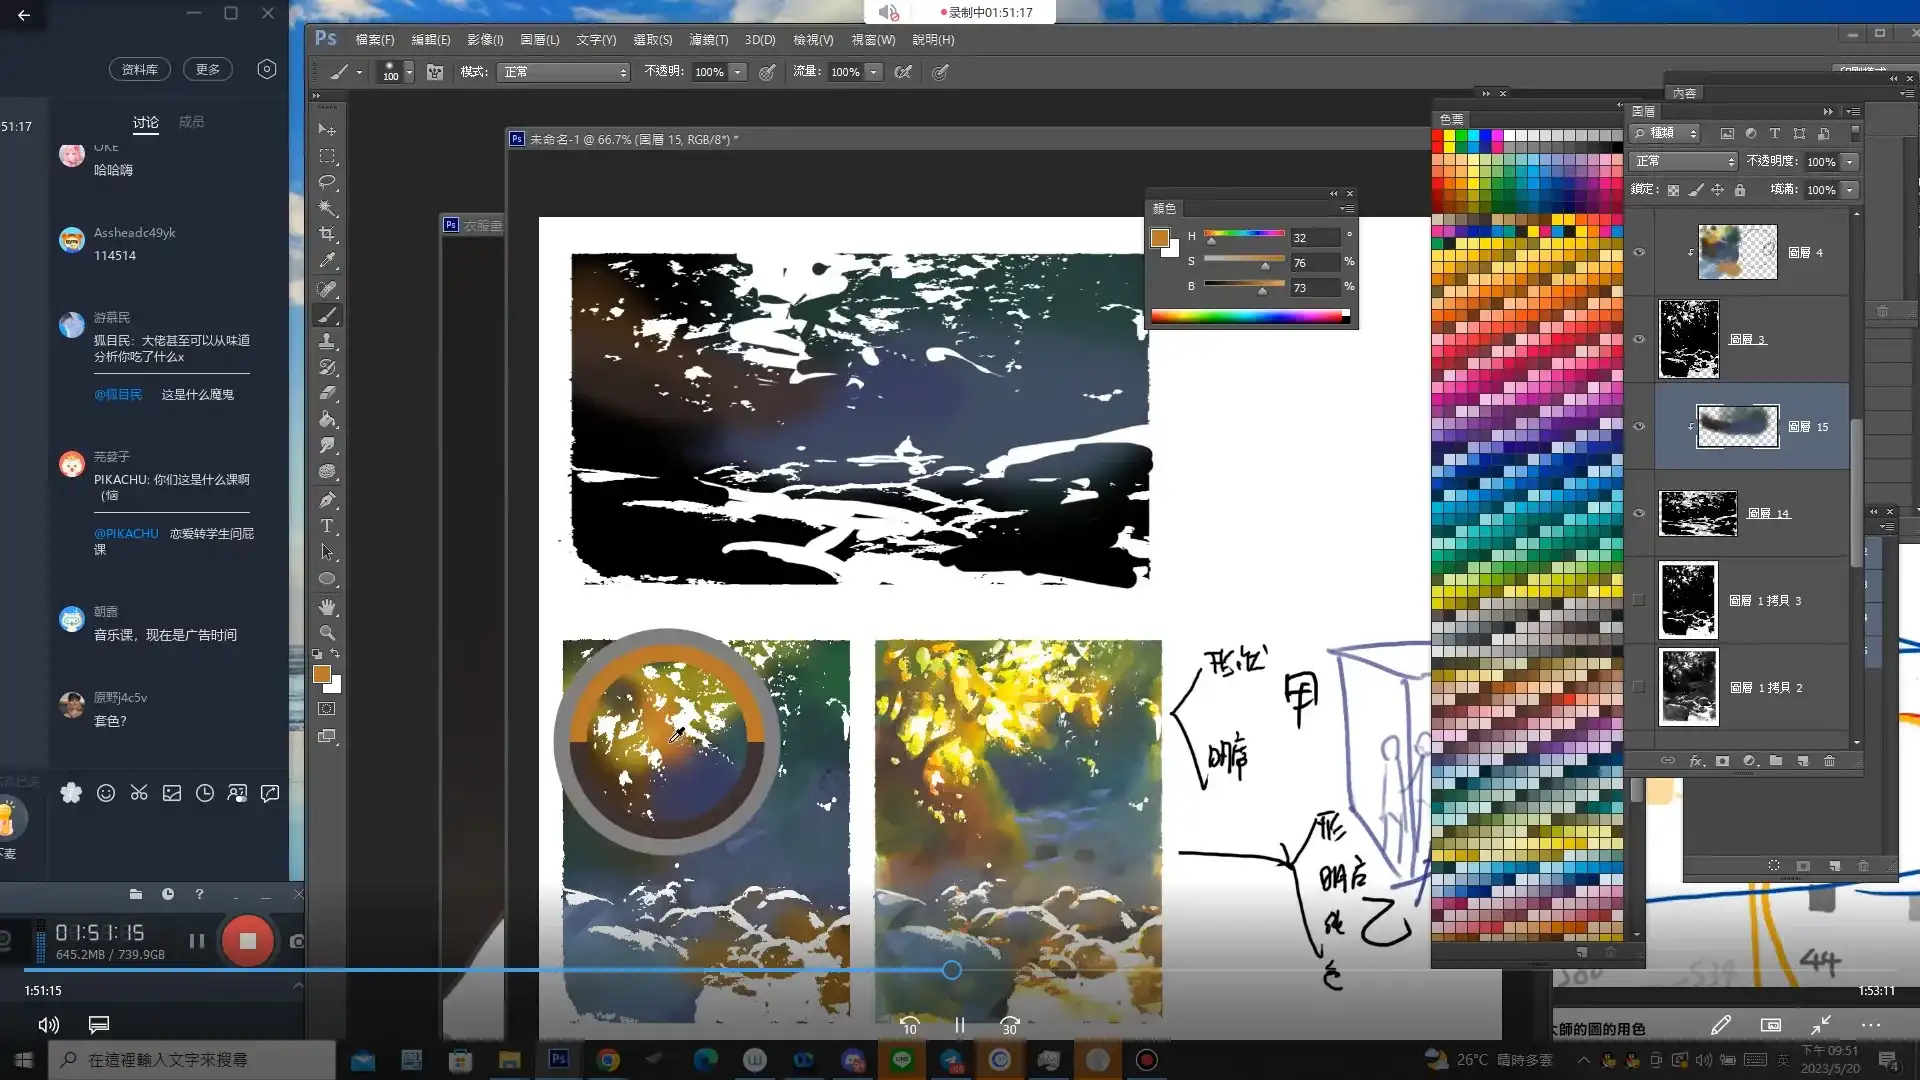Click the red stop recording button
The width and height of the screenshot is (1920, 1080).
(x=247, y=941)
